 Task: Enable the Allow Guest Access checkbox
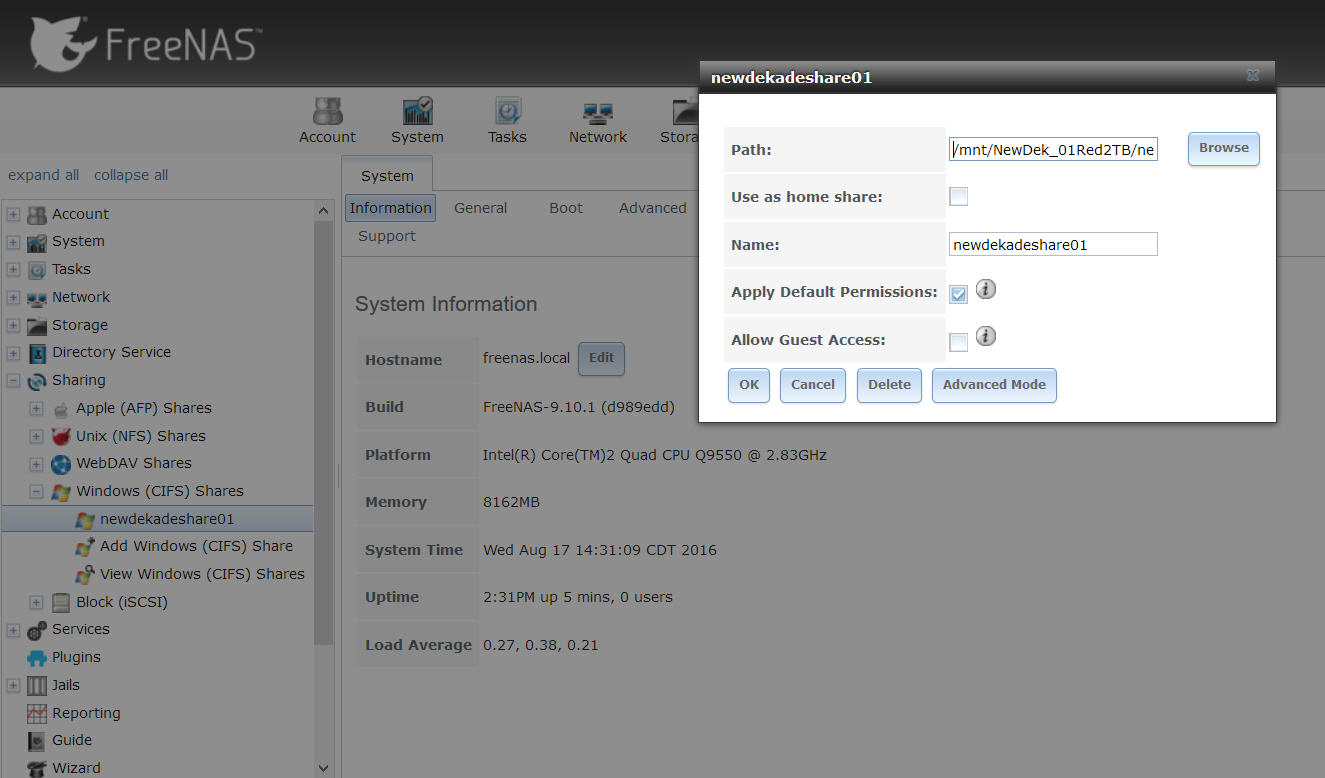958,342
